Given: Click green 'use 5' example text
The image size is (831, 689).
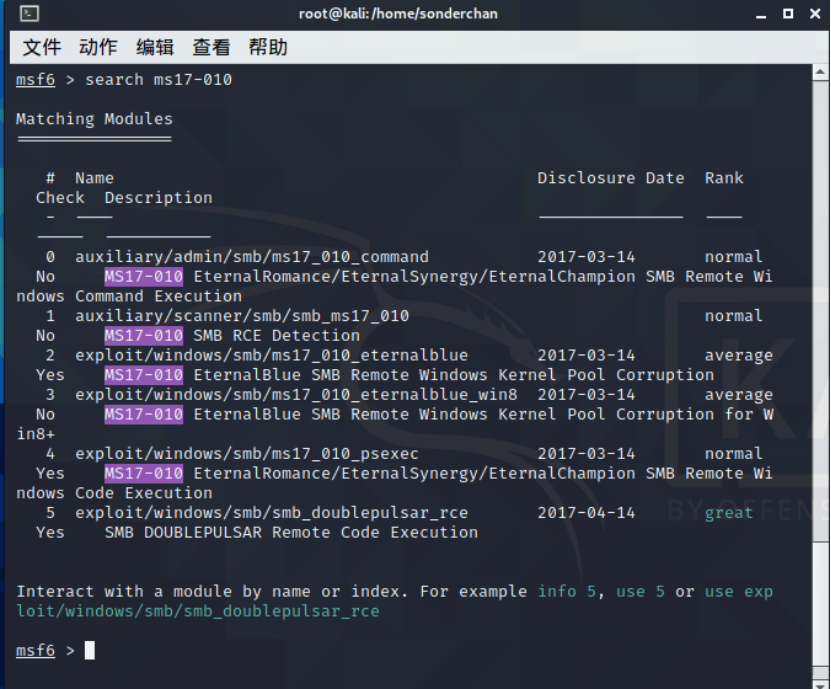Looking at the screenshot, I should tap(640, 591).
